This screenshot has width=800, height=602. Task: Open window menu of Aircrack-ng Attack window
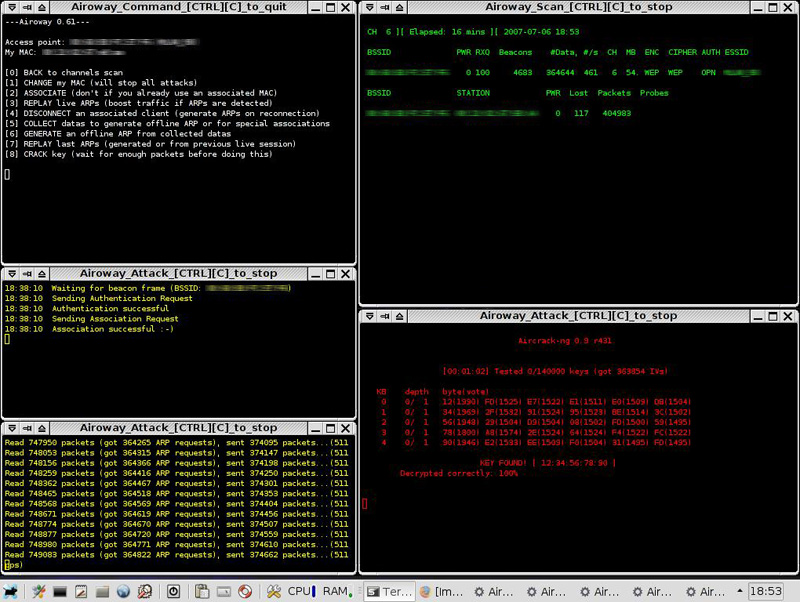(370, 316)
